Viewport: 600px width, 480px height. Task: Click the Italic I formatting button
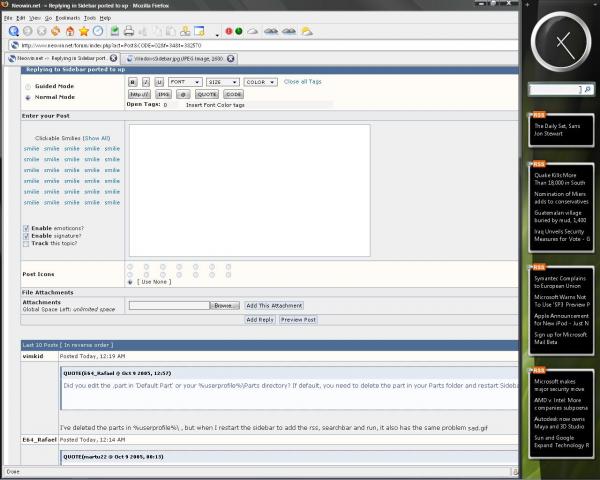(146, 82)
